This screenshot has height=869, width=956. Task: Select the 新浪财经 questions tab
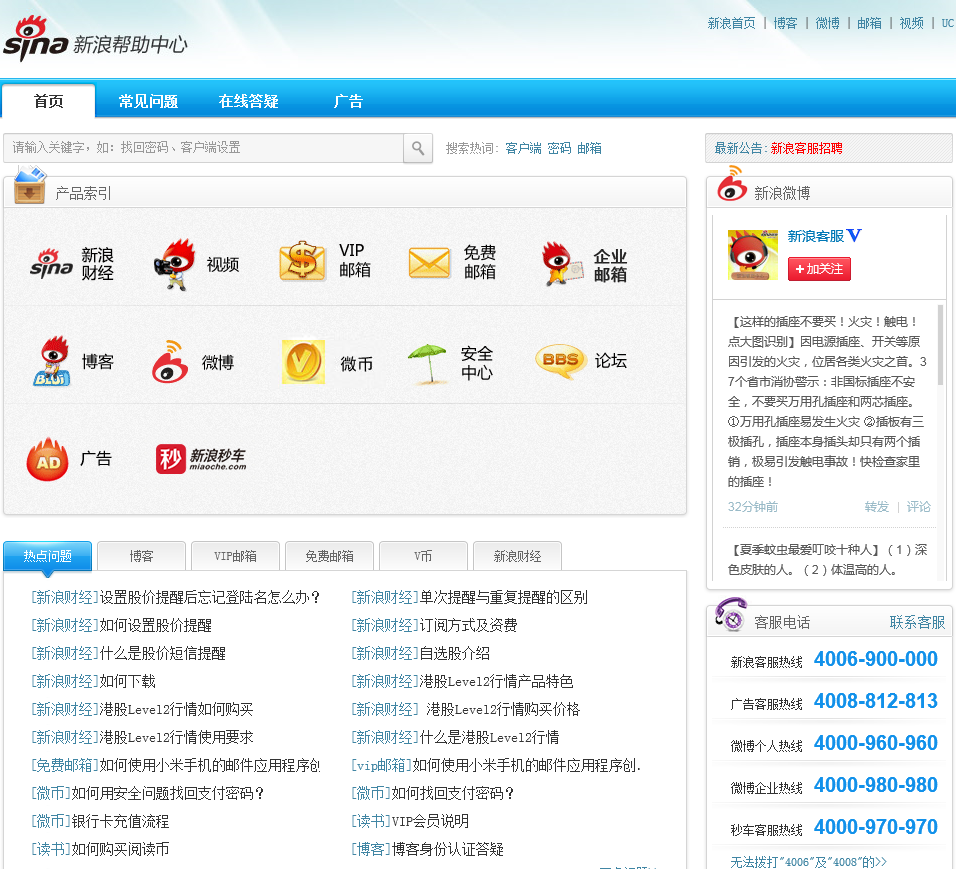pos(517,556)
